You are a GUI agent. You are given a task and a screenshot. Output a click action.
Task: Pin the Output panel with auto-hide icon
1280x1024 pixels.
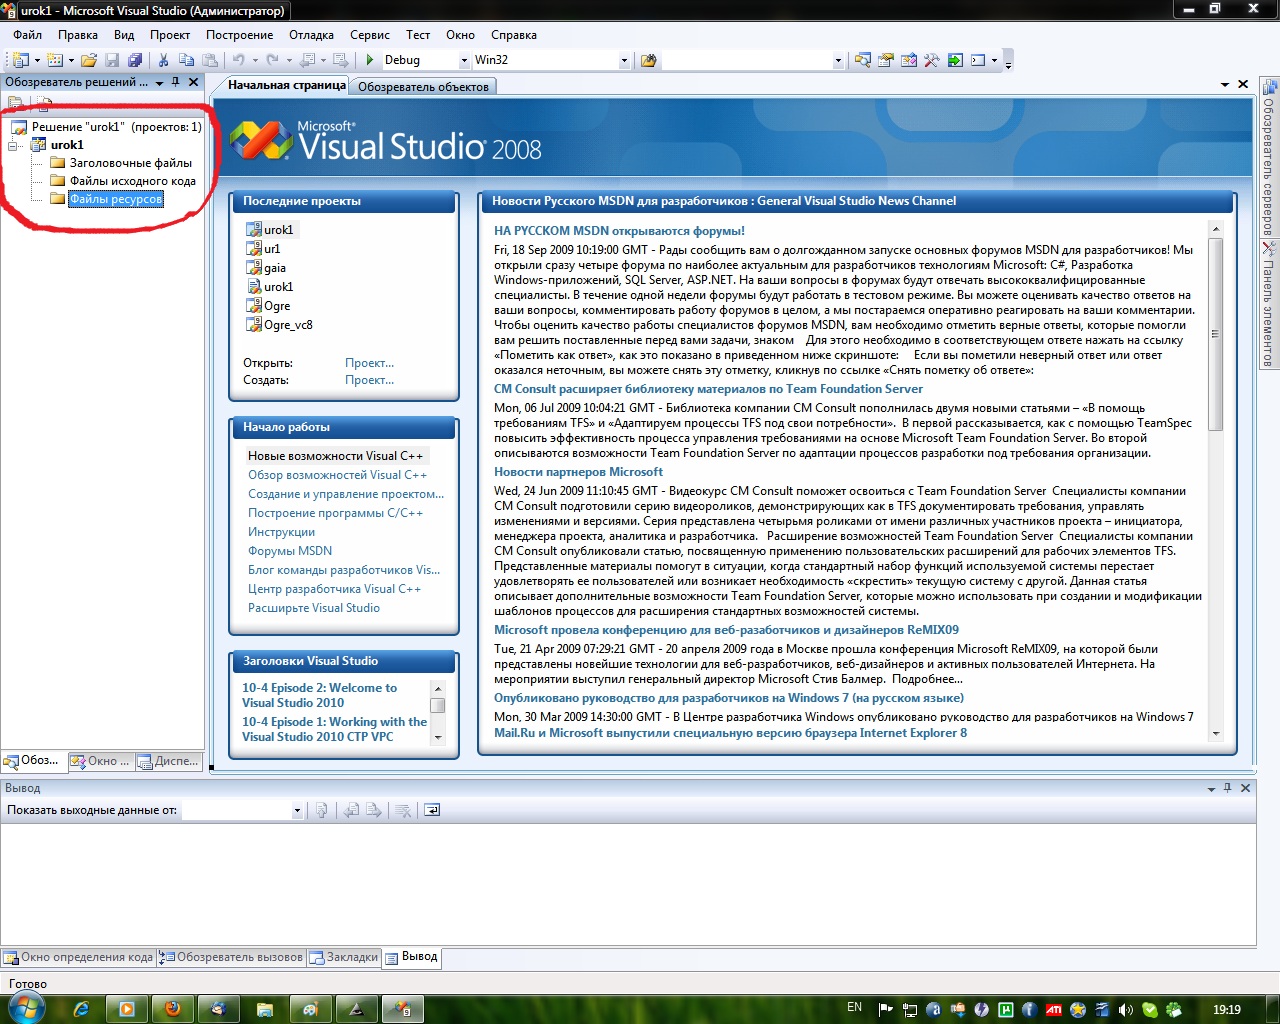(x=1228, y=788)
